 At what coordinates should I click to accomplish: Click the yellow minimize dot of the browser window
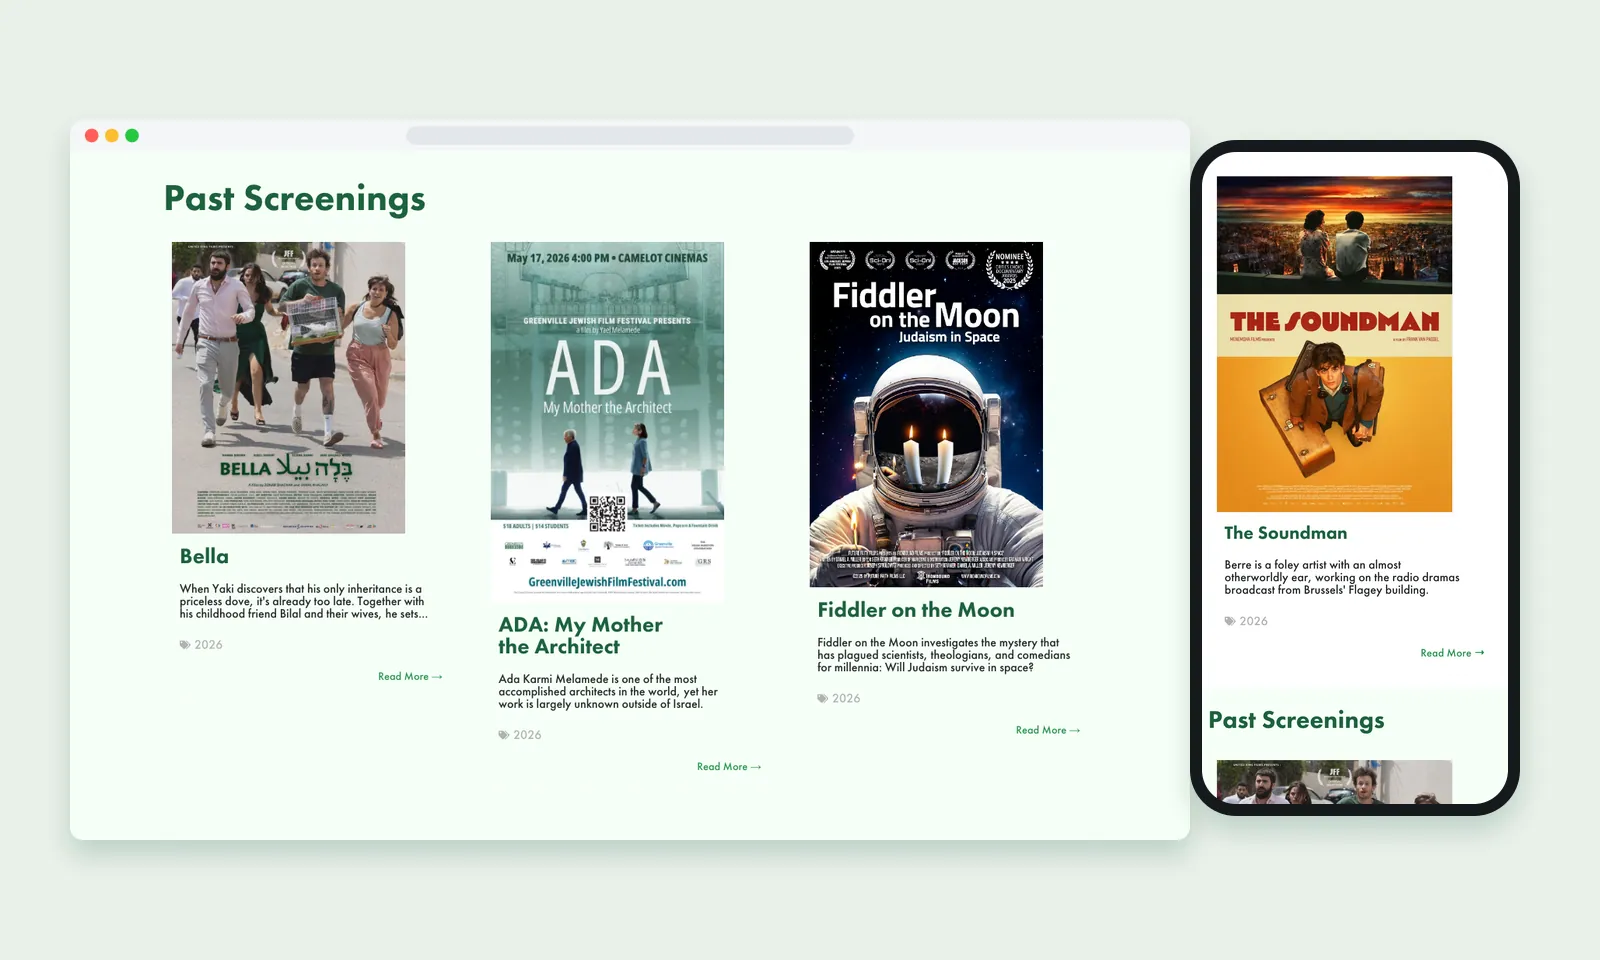tap(112, 136)
